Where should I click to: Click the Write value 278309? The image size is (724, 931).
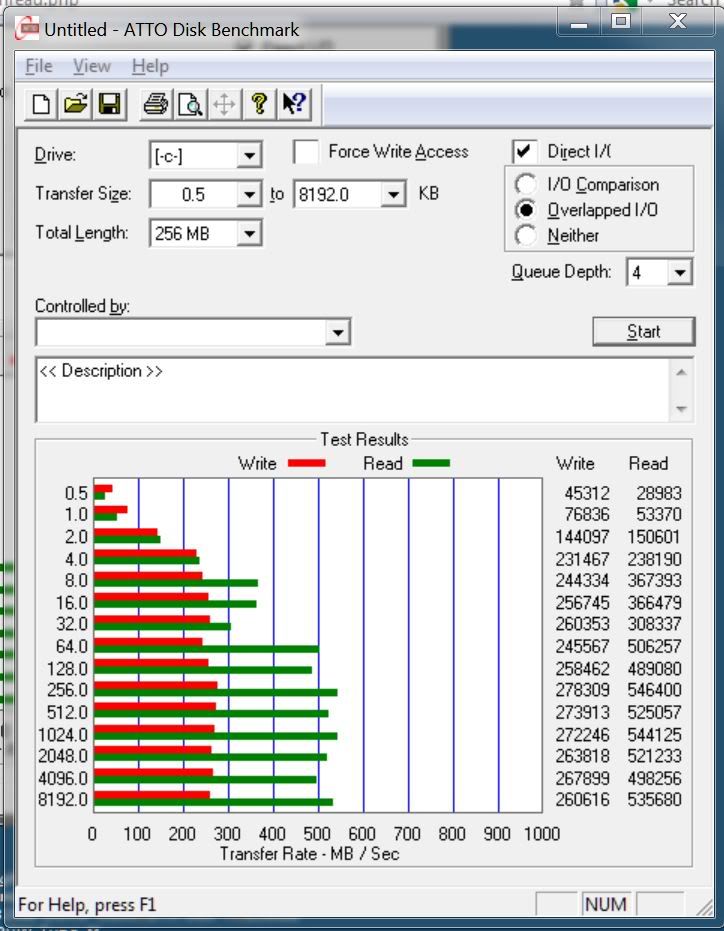pos(583,690)
